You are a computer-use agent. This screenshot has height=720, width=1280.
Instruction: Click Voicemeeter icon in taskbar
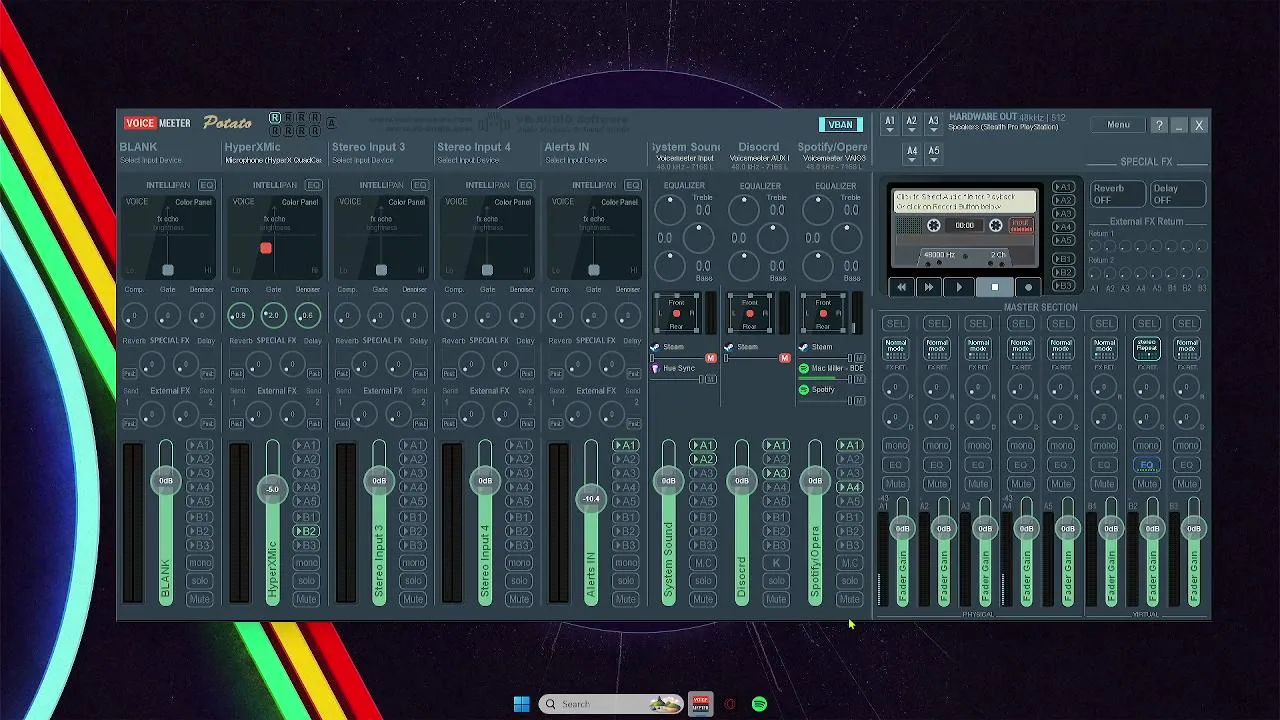700,704
